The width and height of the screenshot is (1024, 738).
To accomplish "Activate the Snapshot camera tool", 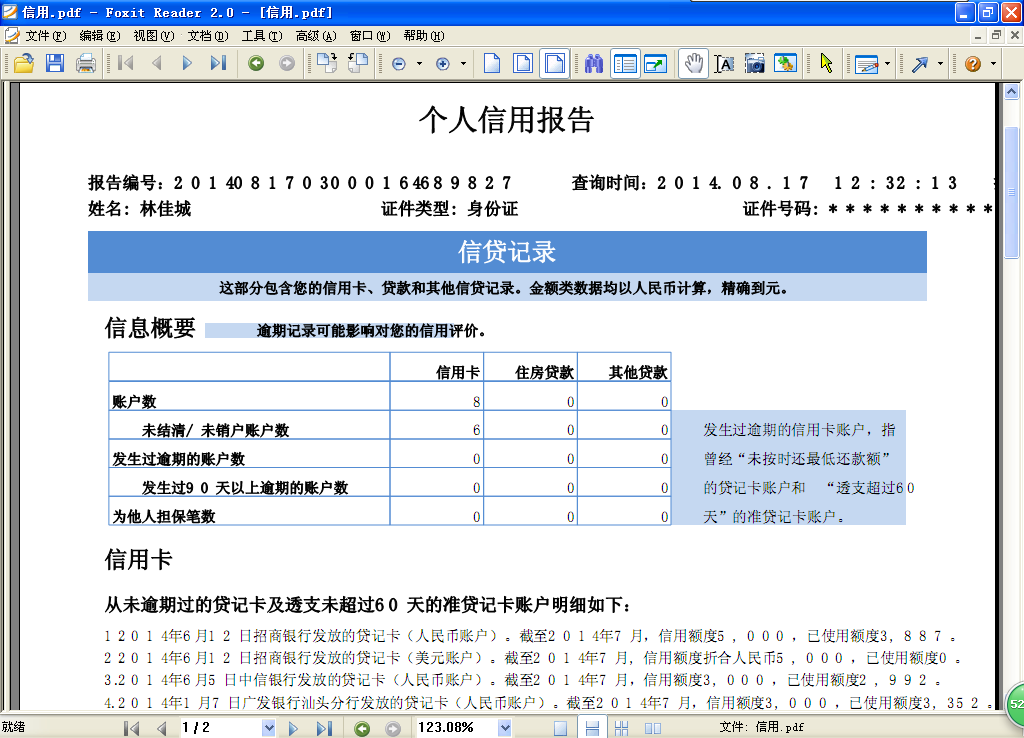I will (x=755, y=64).
